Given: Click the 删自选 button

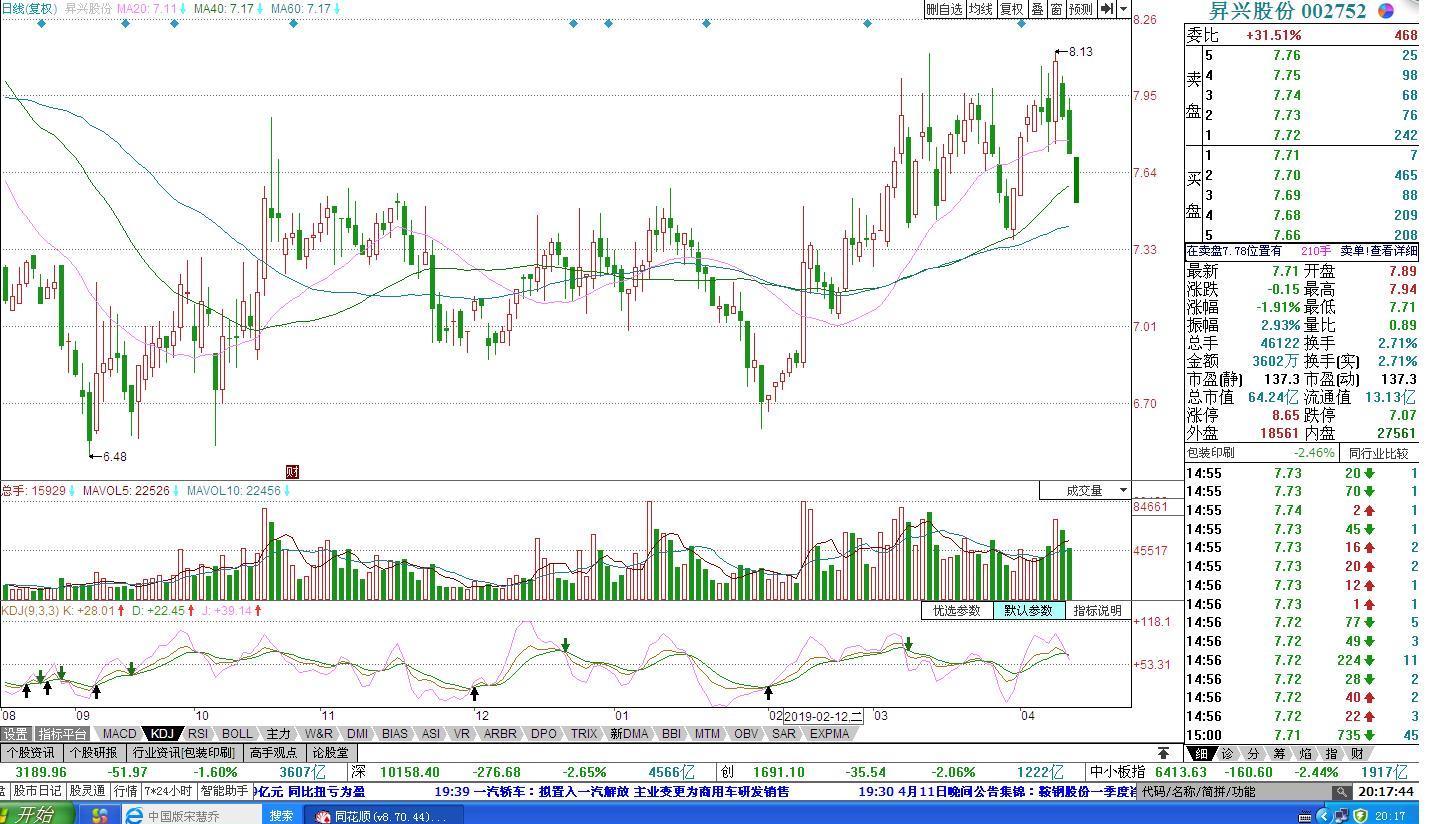Looking at the screenshot, I should [944, 9].
